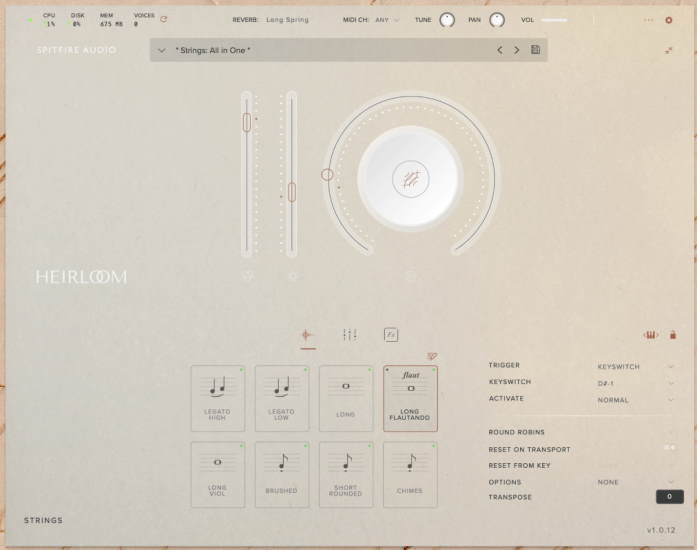
Task: Open the red settings gear icon
Action: click(x=669, y=20)
